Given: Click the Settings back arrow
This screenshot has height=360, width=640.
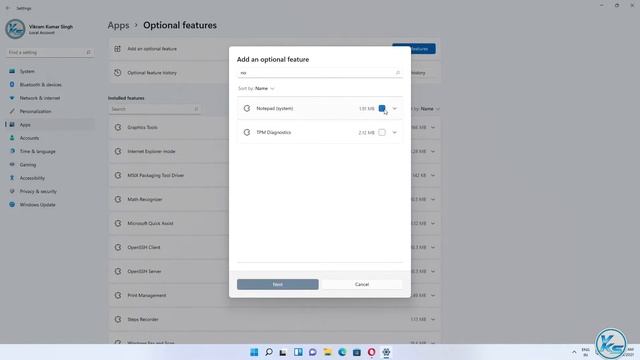Looking at the screenshot, I should click(x=8, y=8).
